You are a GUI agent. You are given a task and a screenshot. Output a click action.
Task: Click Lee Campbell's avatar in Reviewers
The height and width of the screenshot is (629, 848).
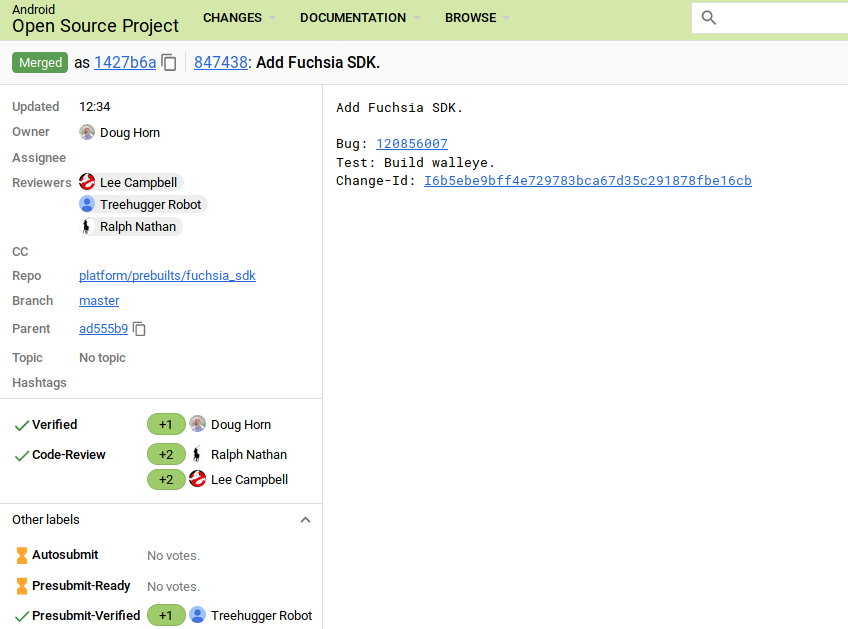[x=87, y=182]
